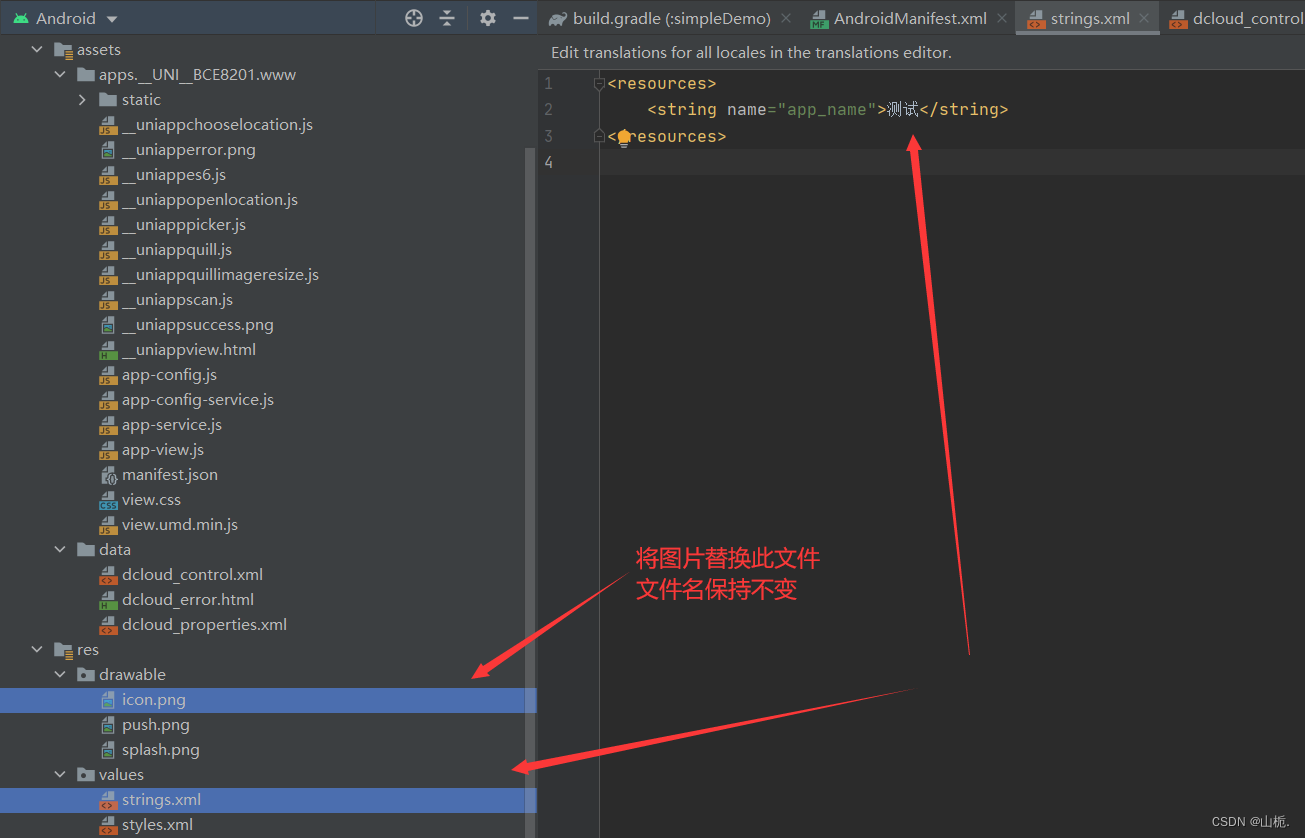Fold the resources tag at line 1

point(599,83)
